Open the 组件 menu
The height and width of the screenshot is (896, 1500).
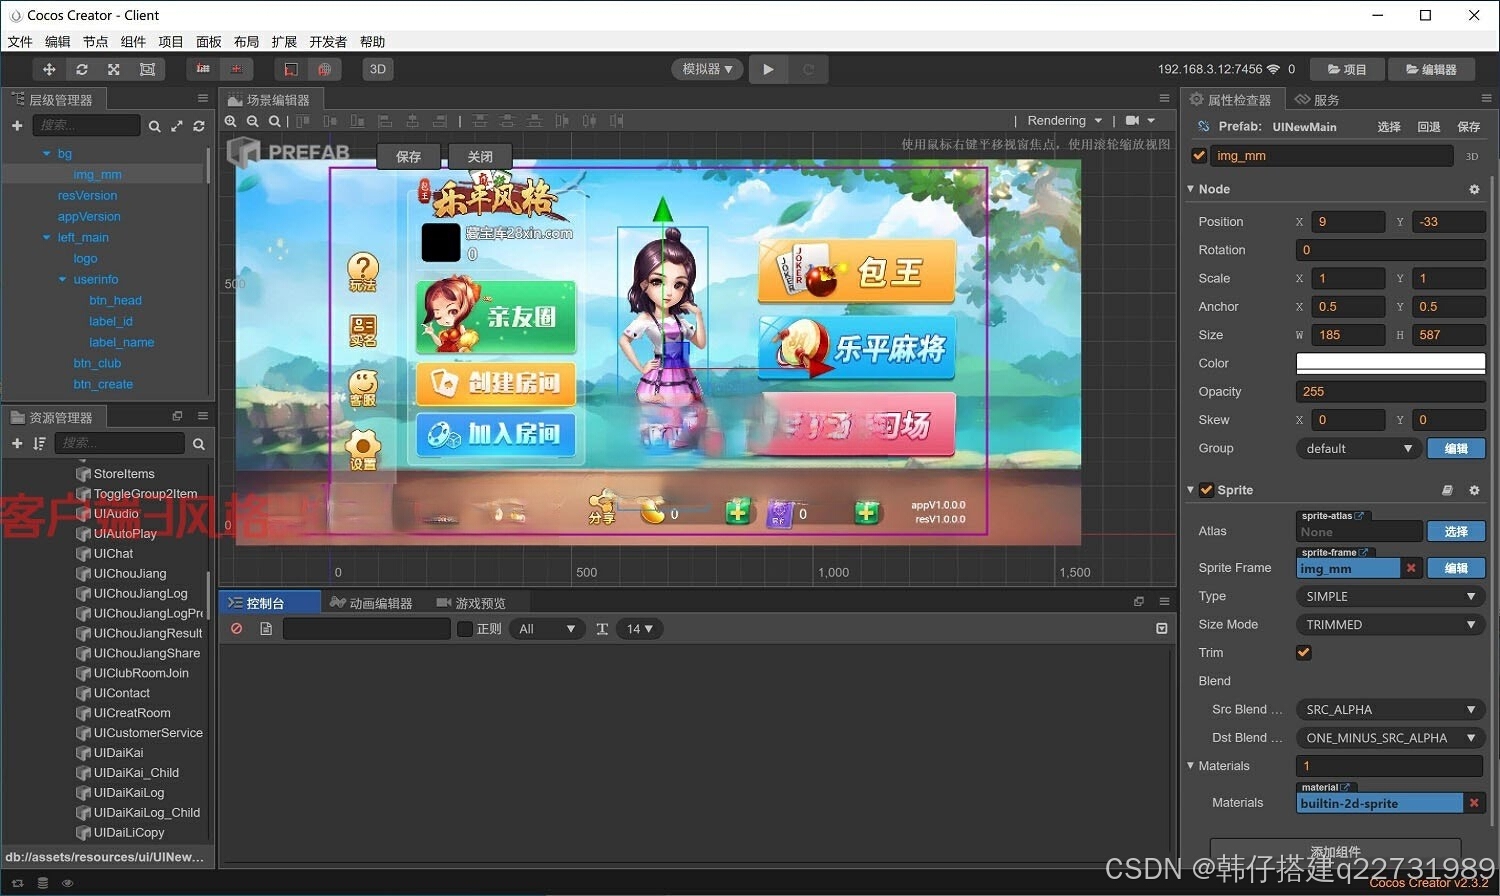point(133,41)
